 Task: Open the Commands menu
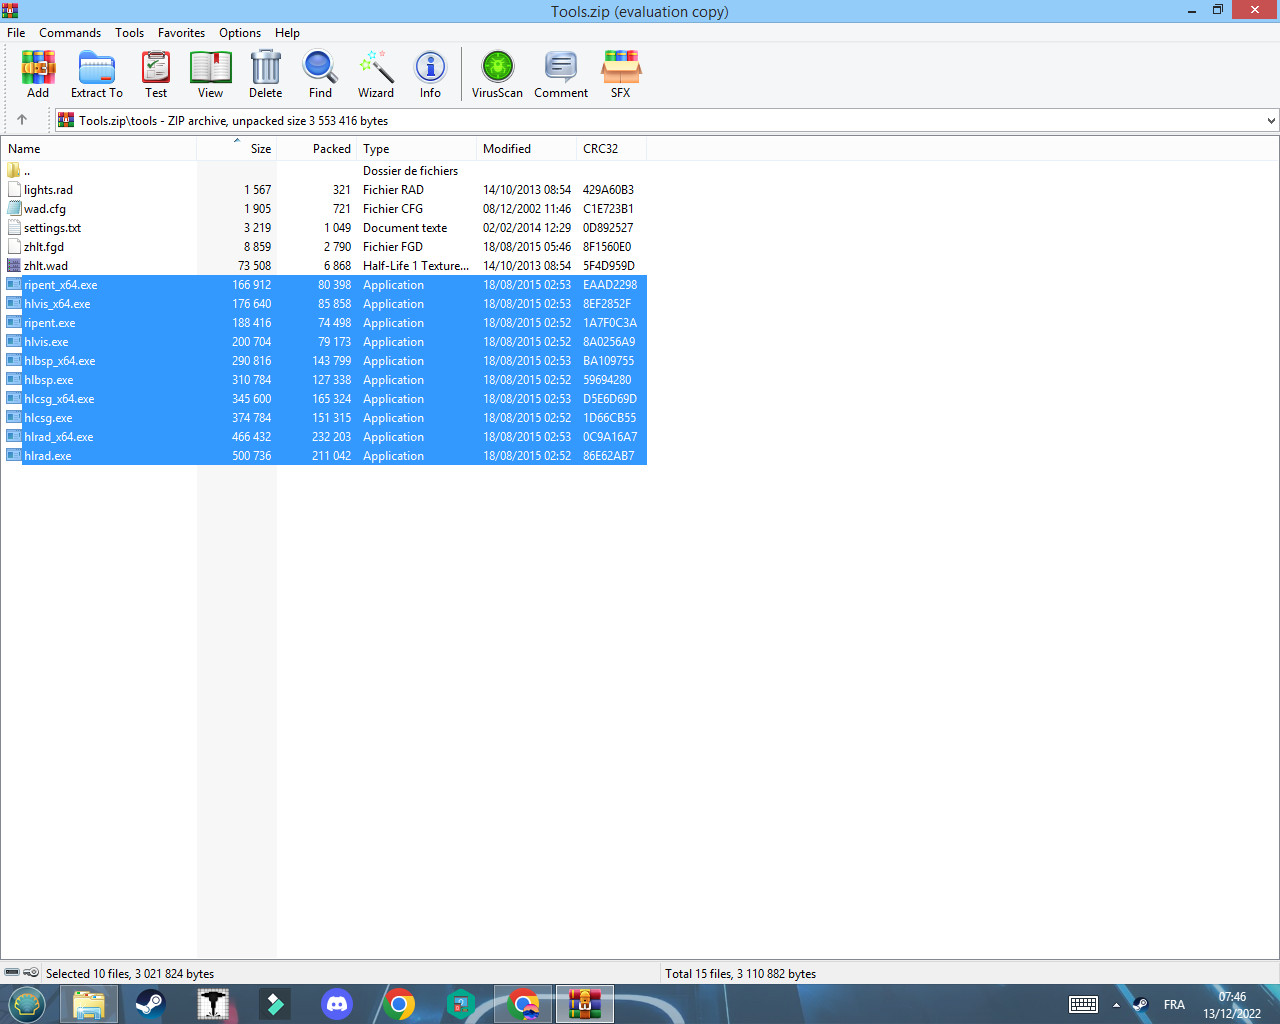click(x=69, y=32)
